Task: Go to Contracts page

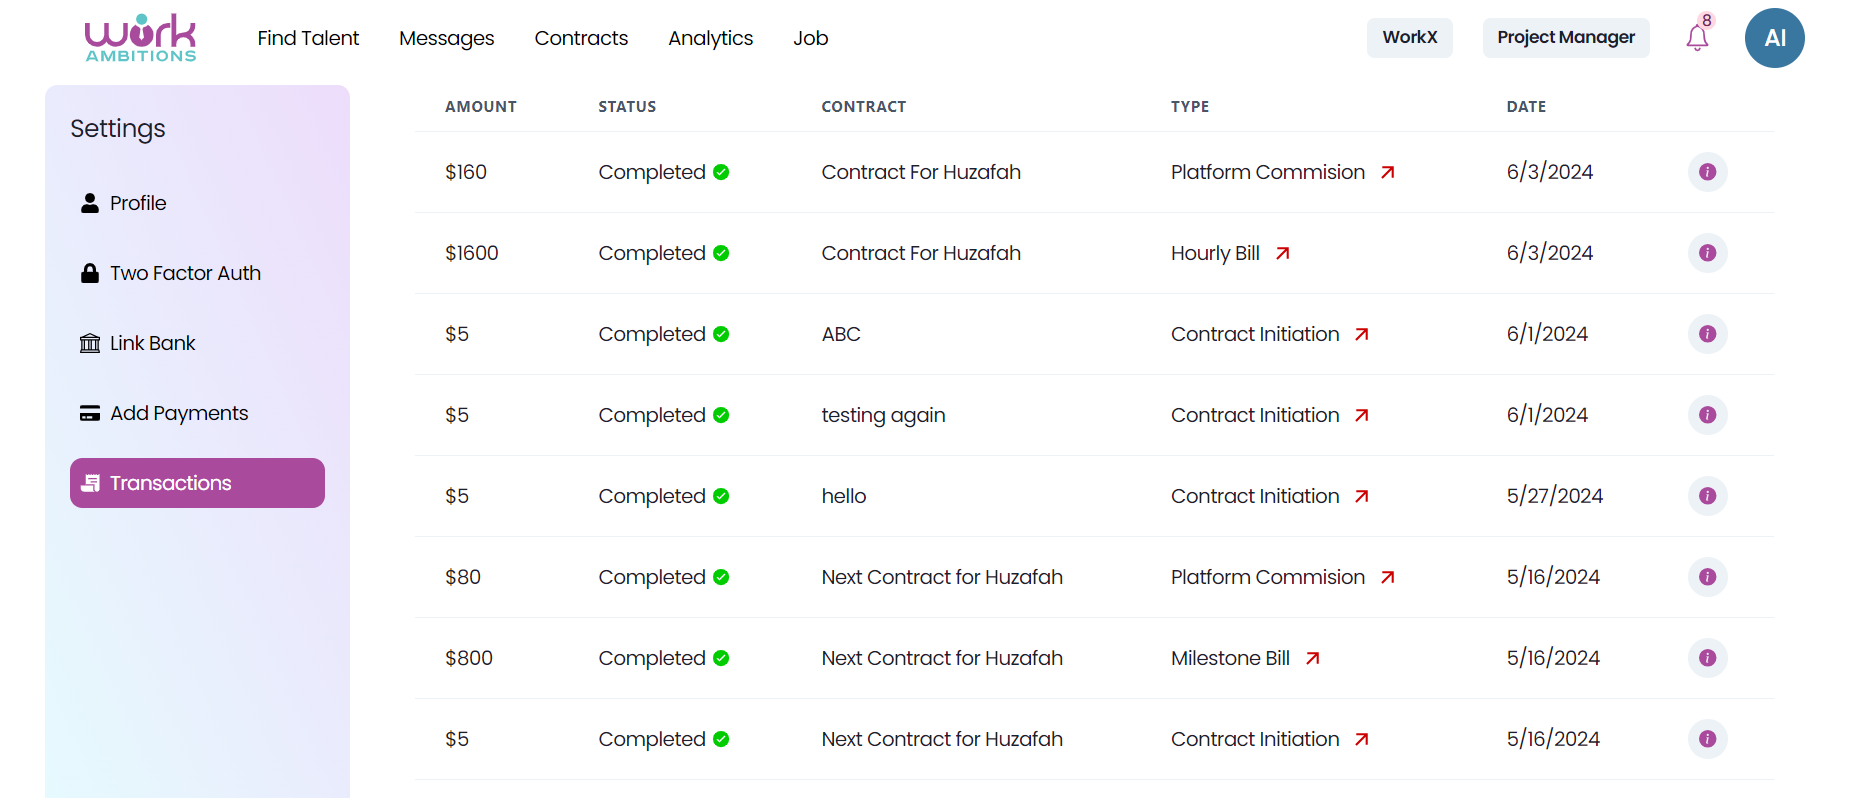Action: click(x=581, y=38)
